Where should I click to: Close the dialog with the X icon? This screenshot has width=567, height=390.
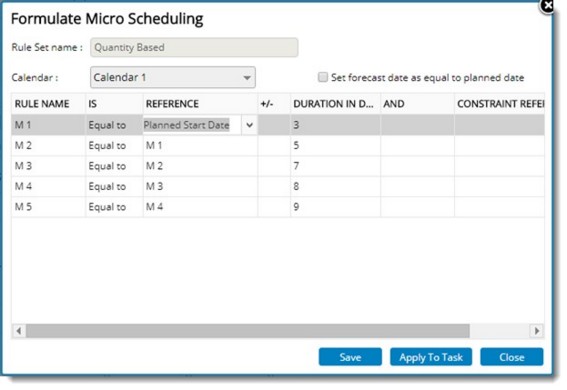click(548, 6)
